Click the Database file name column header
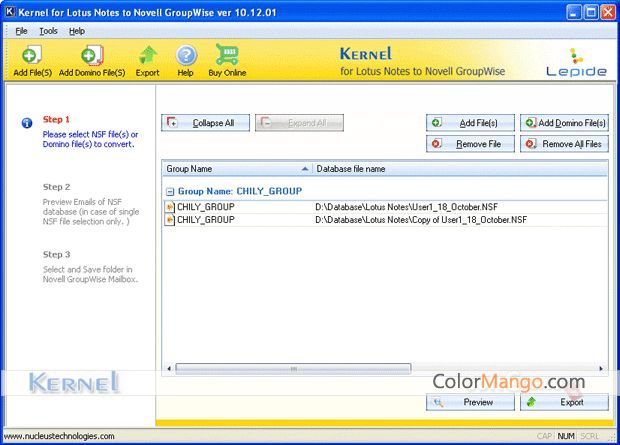The width and height of the screenshot is (620, 445). (460, 169)
